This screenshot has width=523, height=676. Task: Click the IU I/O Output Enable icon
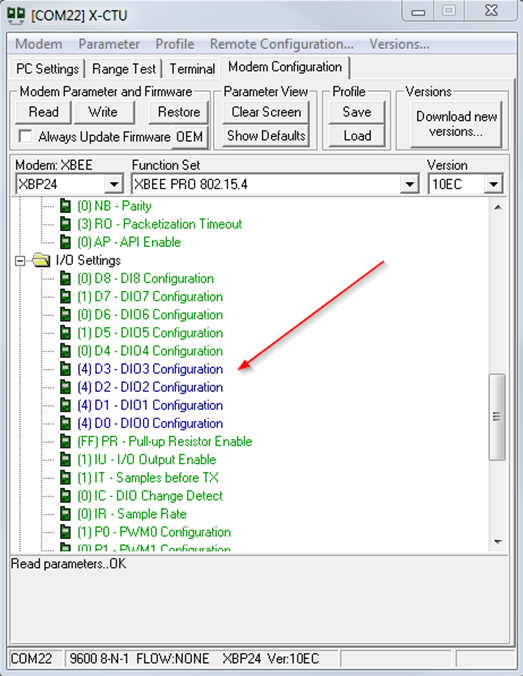[65, 460]
